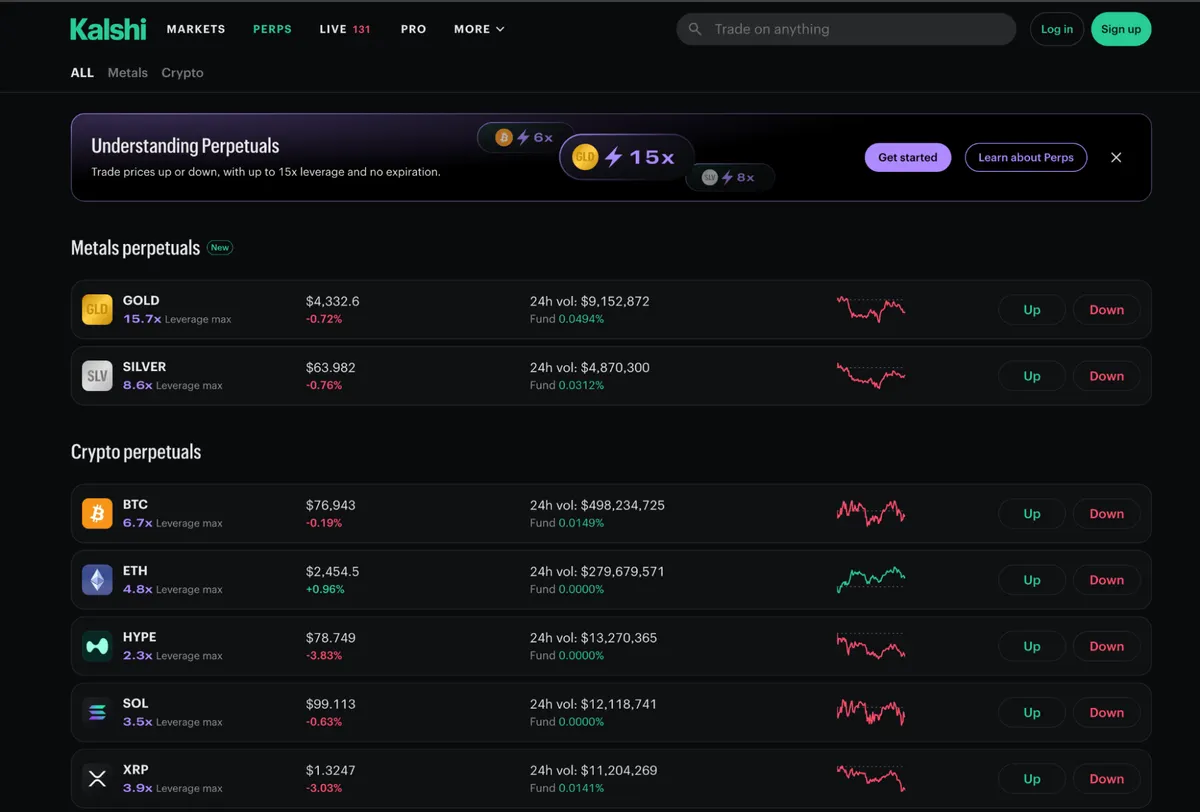Click the Log in button
1200x812 pixels.
tap(1057, 29)
